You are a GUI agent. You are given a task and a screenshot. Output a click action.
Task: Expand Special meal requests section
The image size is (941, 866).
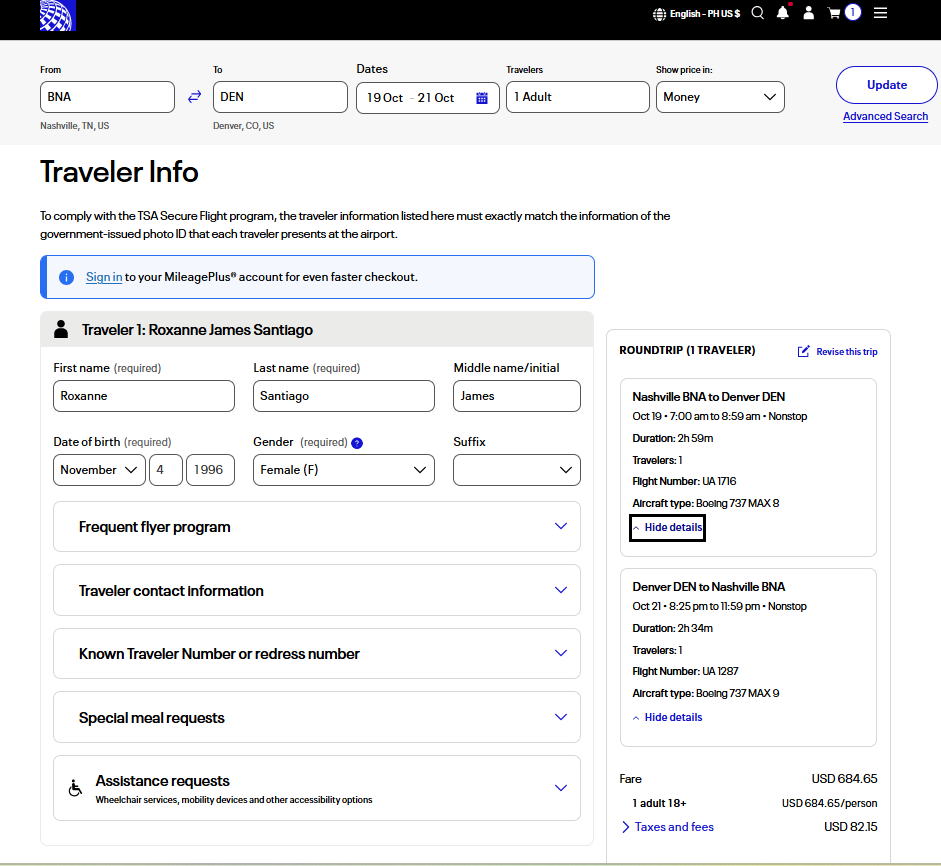[x=317, y=718]
